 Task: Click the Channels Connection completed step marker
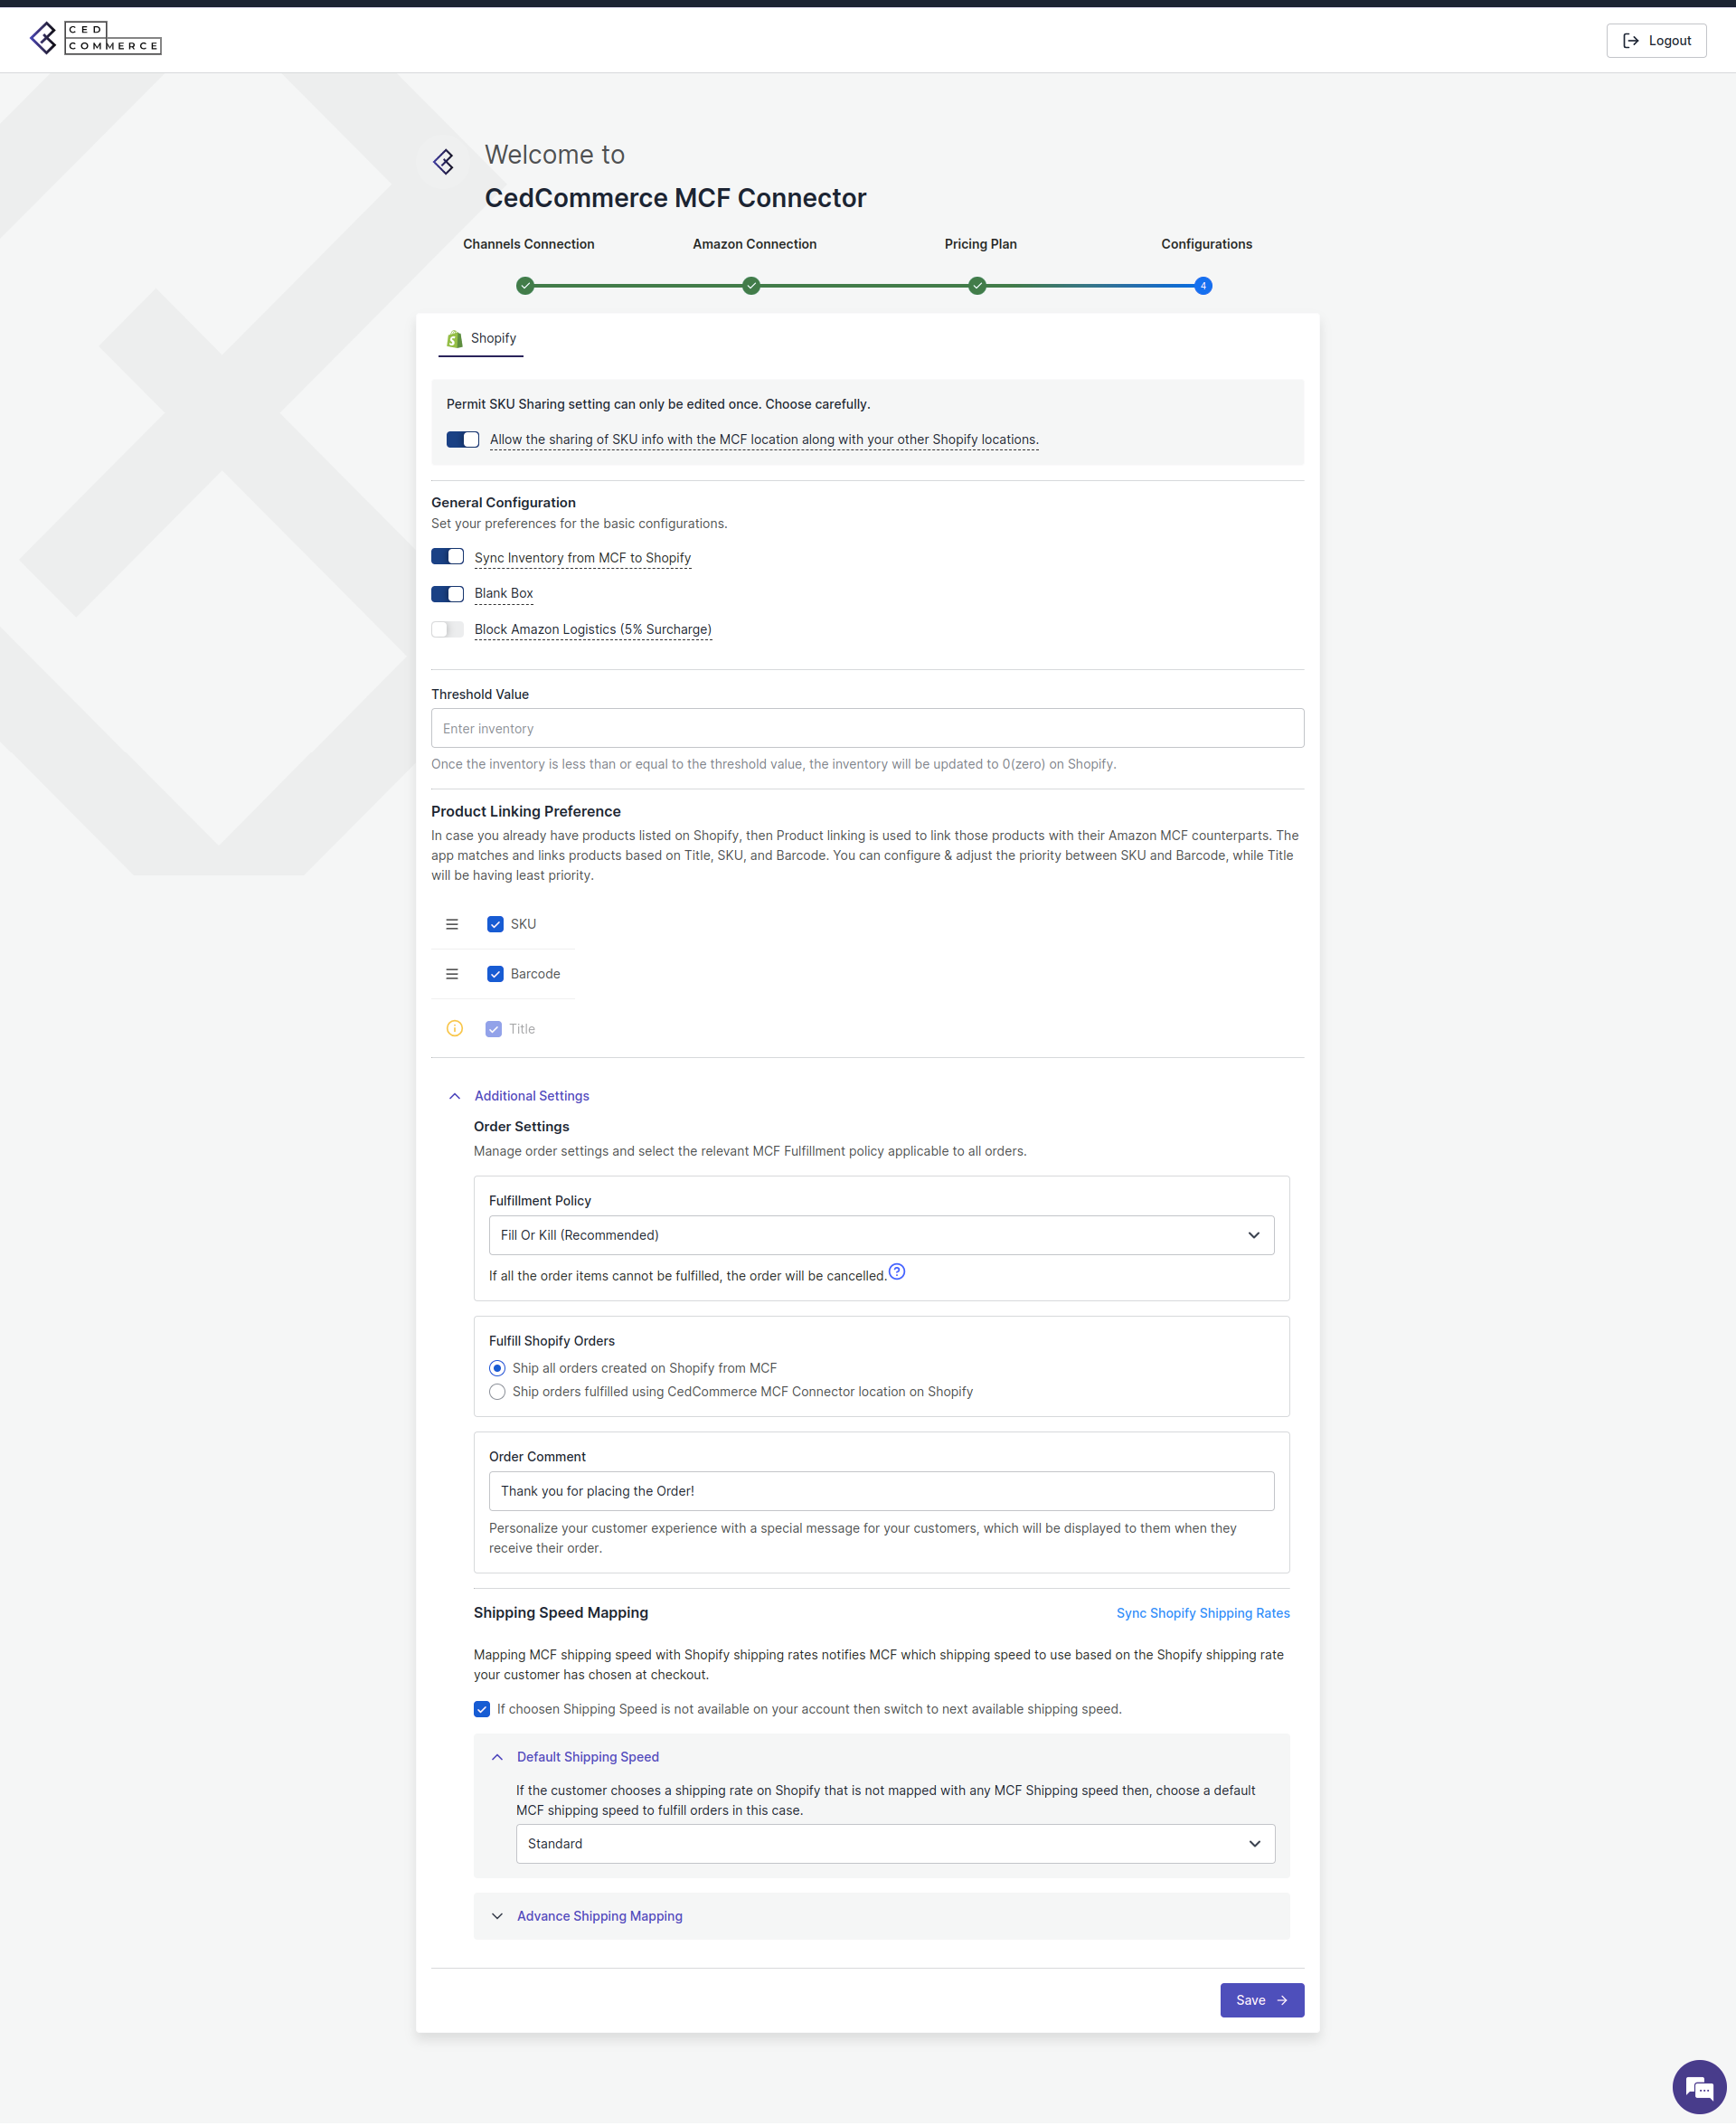point(525,286)
